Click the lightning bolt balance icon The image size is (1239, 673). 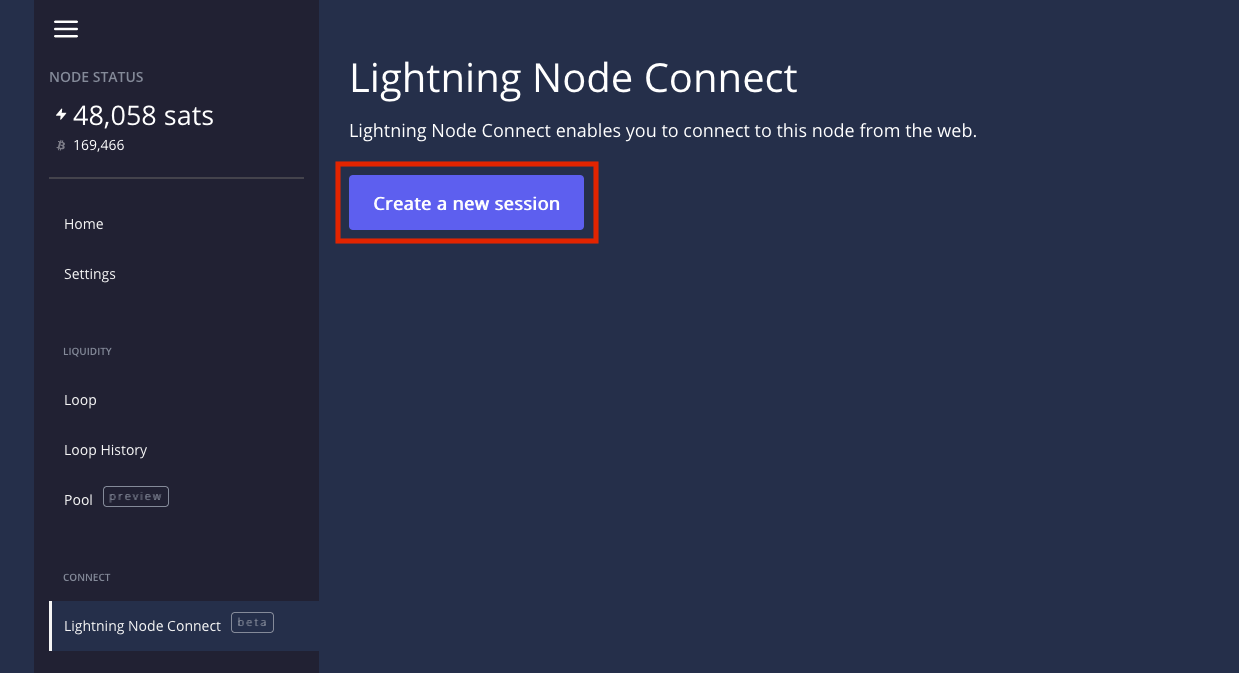[x=61, y=116]
